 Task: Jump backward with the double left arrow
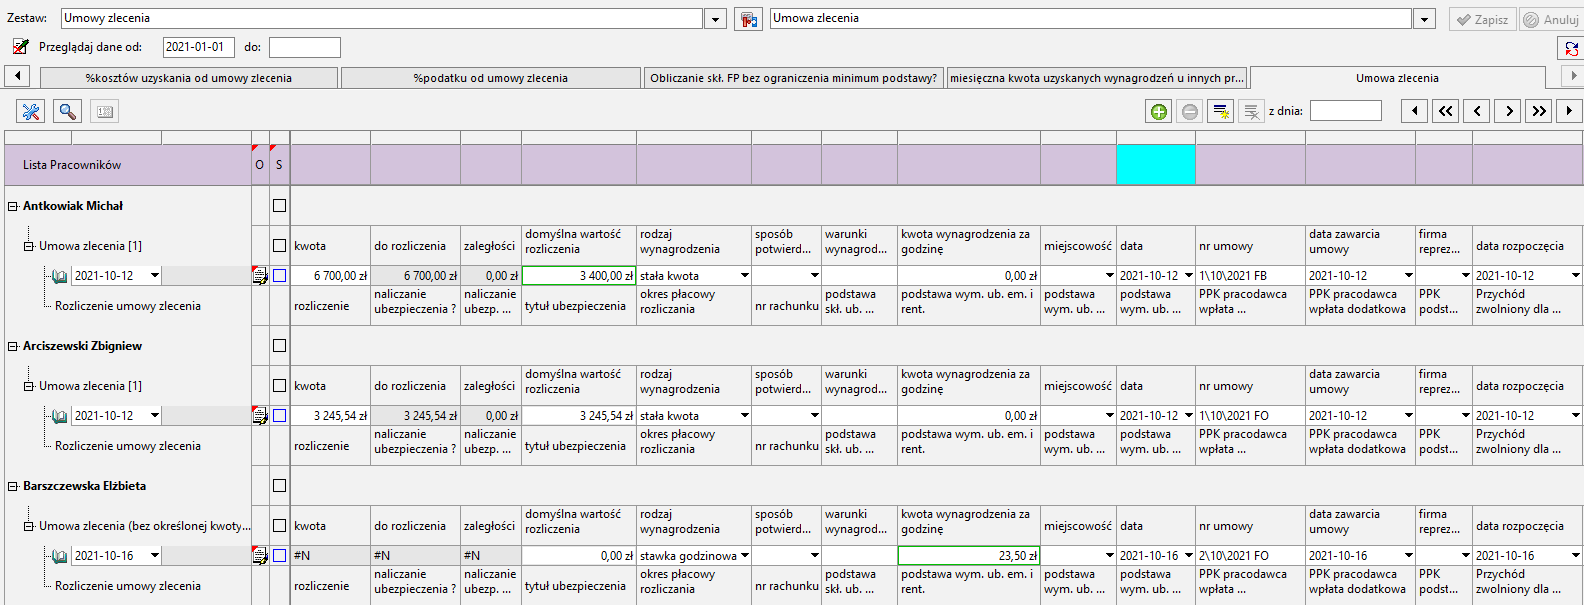pos(1446,111)
